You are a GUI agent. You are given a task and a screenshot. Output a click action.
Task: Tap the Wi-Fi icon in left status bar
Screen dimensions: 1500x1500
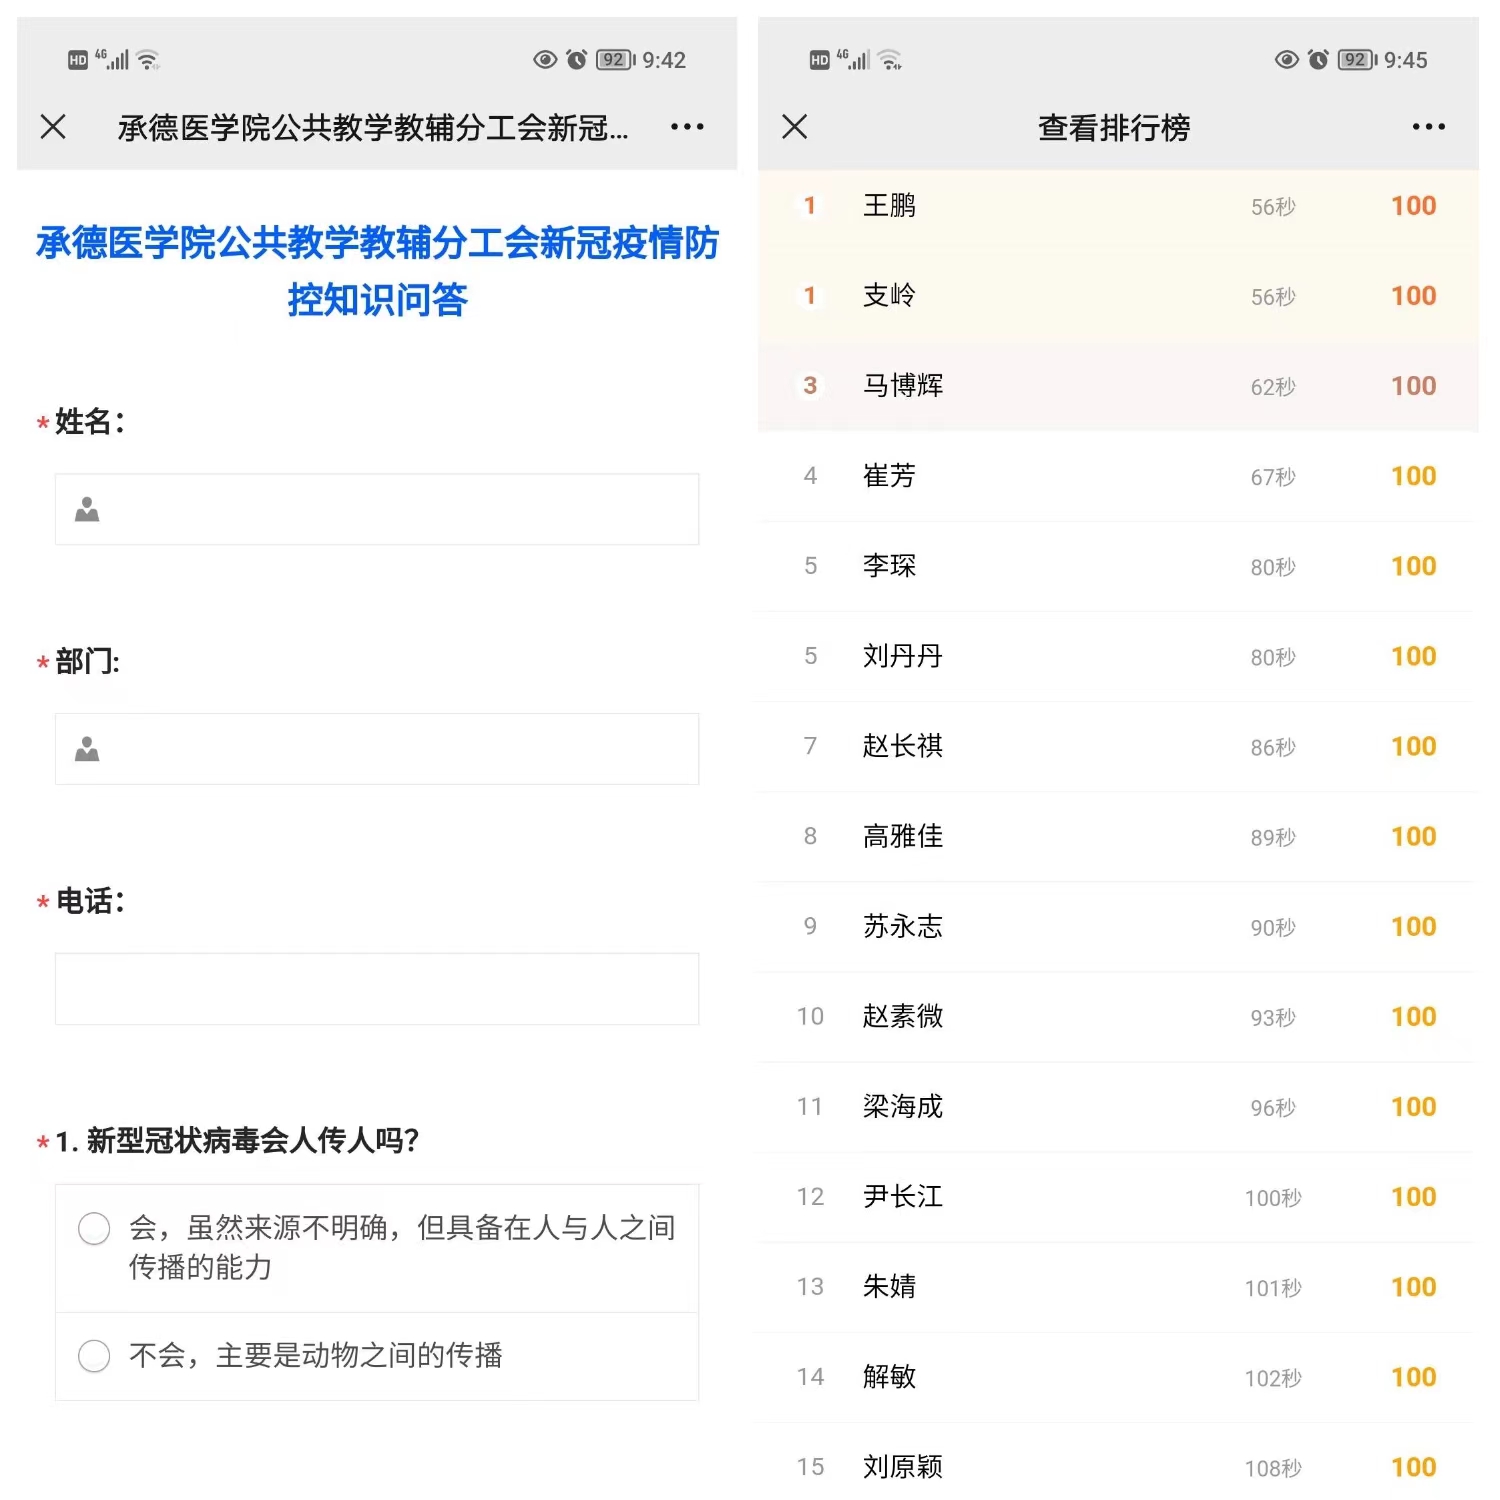(148, 60)
